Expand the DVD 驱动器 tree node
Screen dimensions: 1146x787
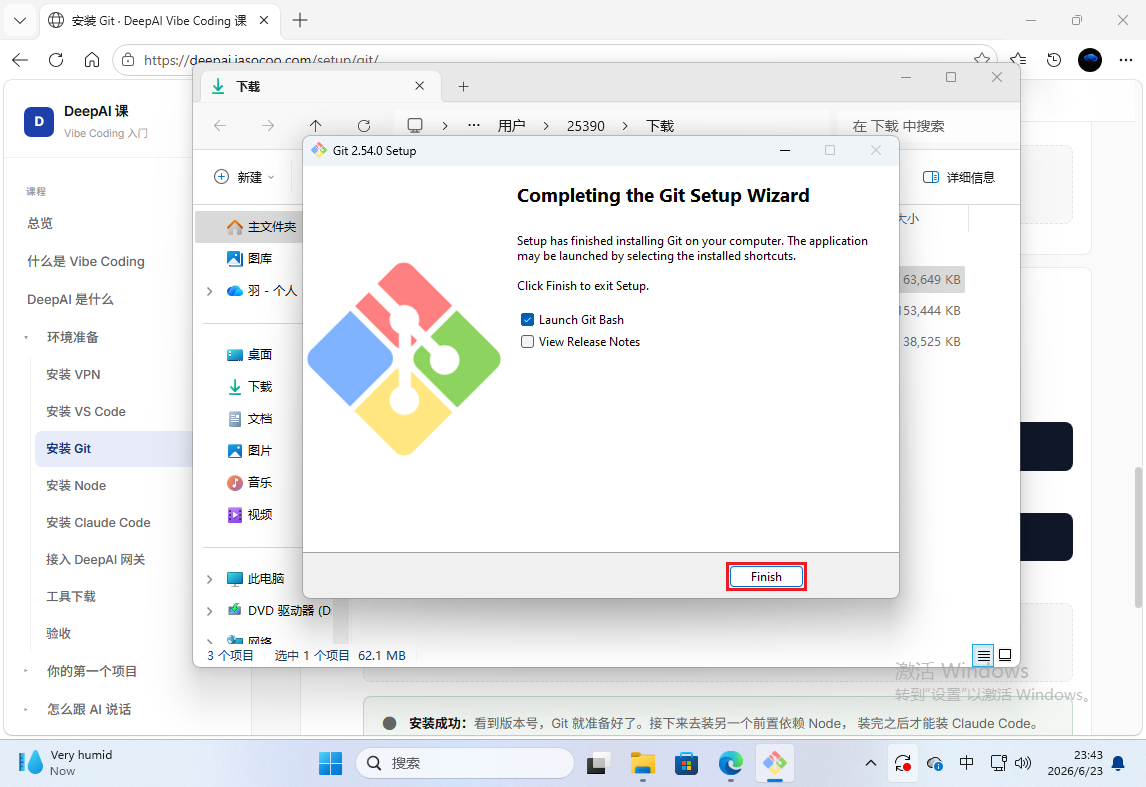coord(210,611)
